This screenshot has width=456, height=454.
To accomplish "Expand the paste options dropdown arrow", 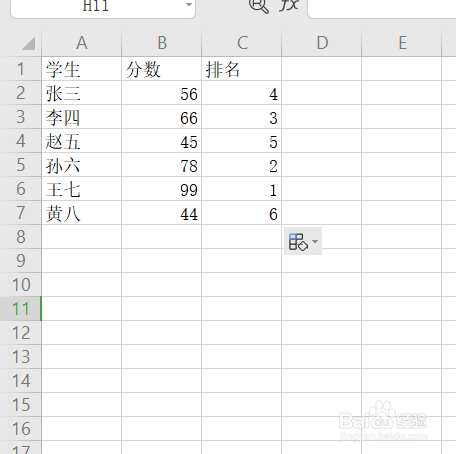I will coord(315,241).
